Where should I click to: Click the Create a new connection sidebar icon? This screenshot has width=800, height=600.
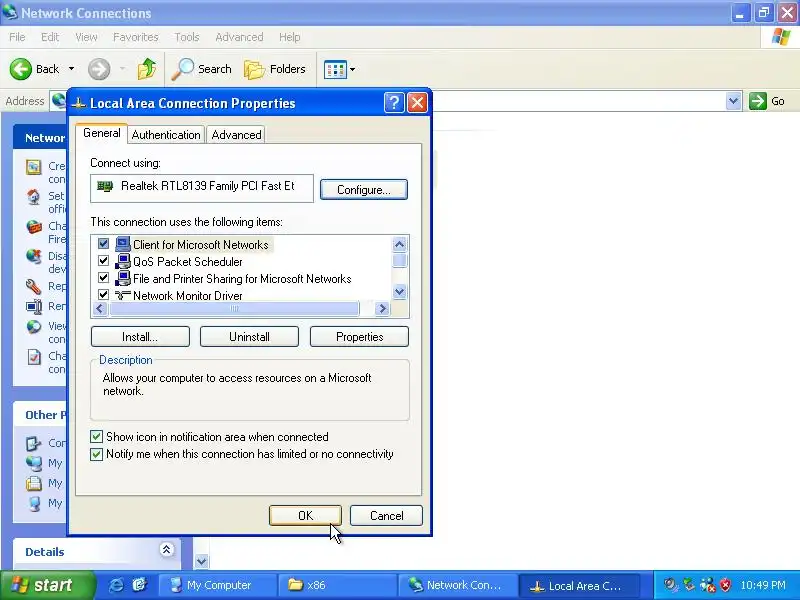coord(34,167)
